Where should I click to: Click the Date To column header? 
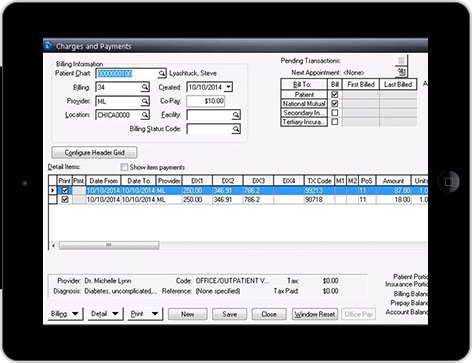[x=138, y=181]
